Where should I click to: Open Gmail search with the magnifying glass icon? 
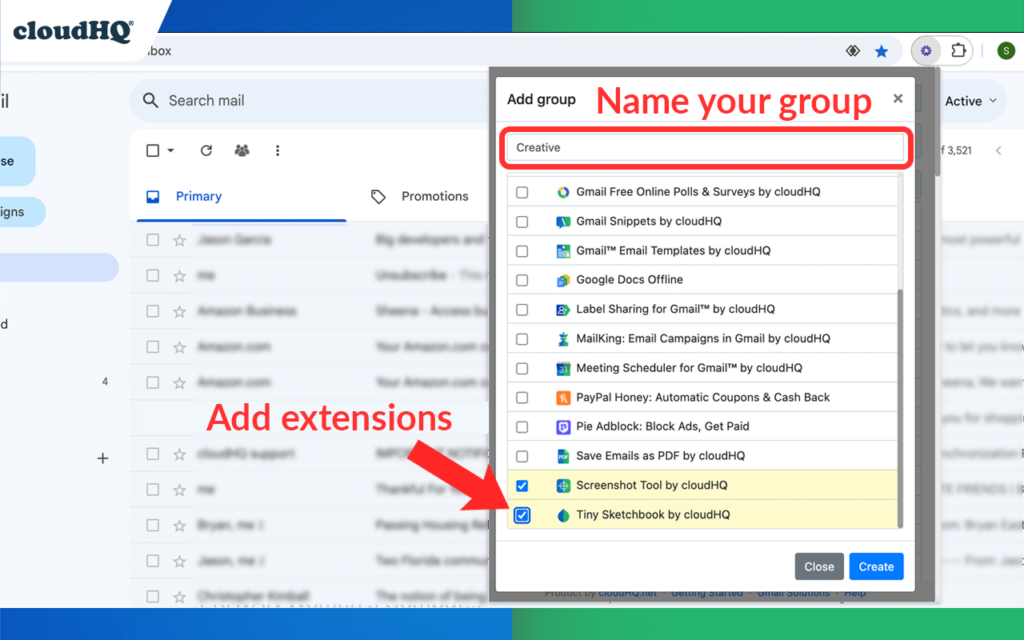tap(149, 100)
